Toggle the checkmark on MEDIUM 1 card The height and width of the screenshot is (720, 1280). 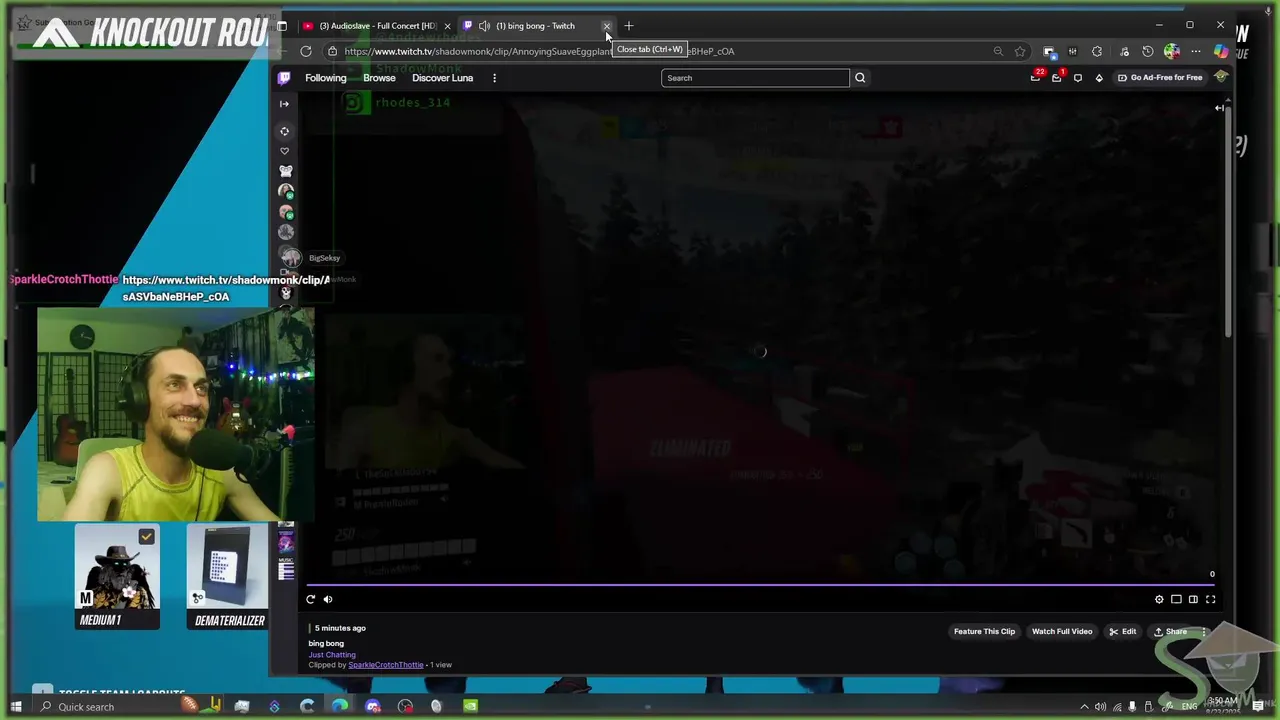coord(147,537)
